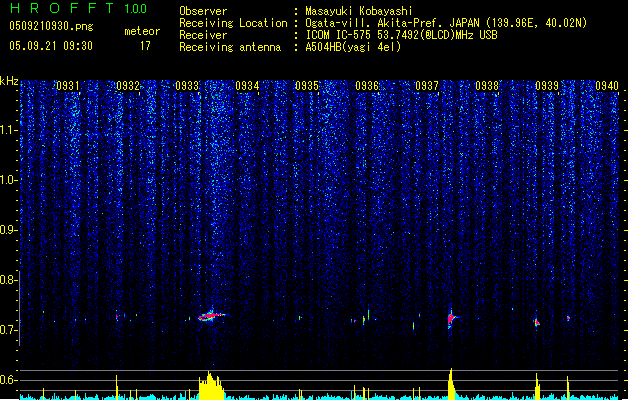The width and height of the screenshot is (629, 400).
Task: Click the 0937 time marker
Action: (427, 86)
